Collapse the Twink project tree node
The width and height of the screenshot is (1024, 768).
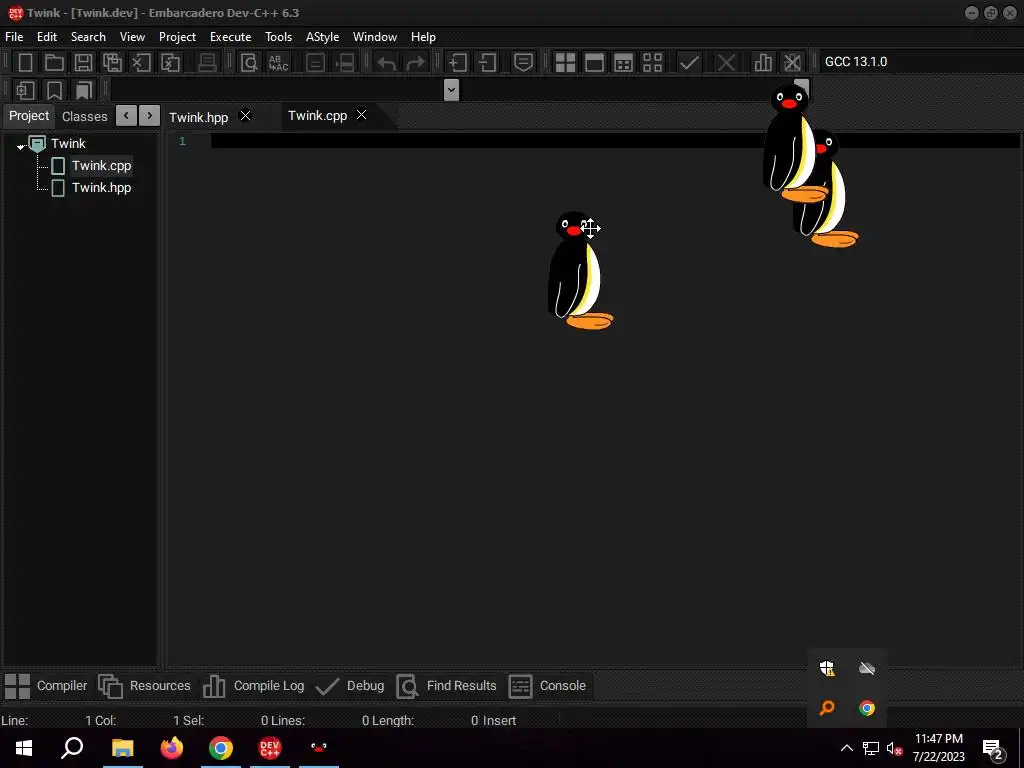coord(21,147)
